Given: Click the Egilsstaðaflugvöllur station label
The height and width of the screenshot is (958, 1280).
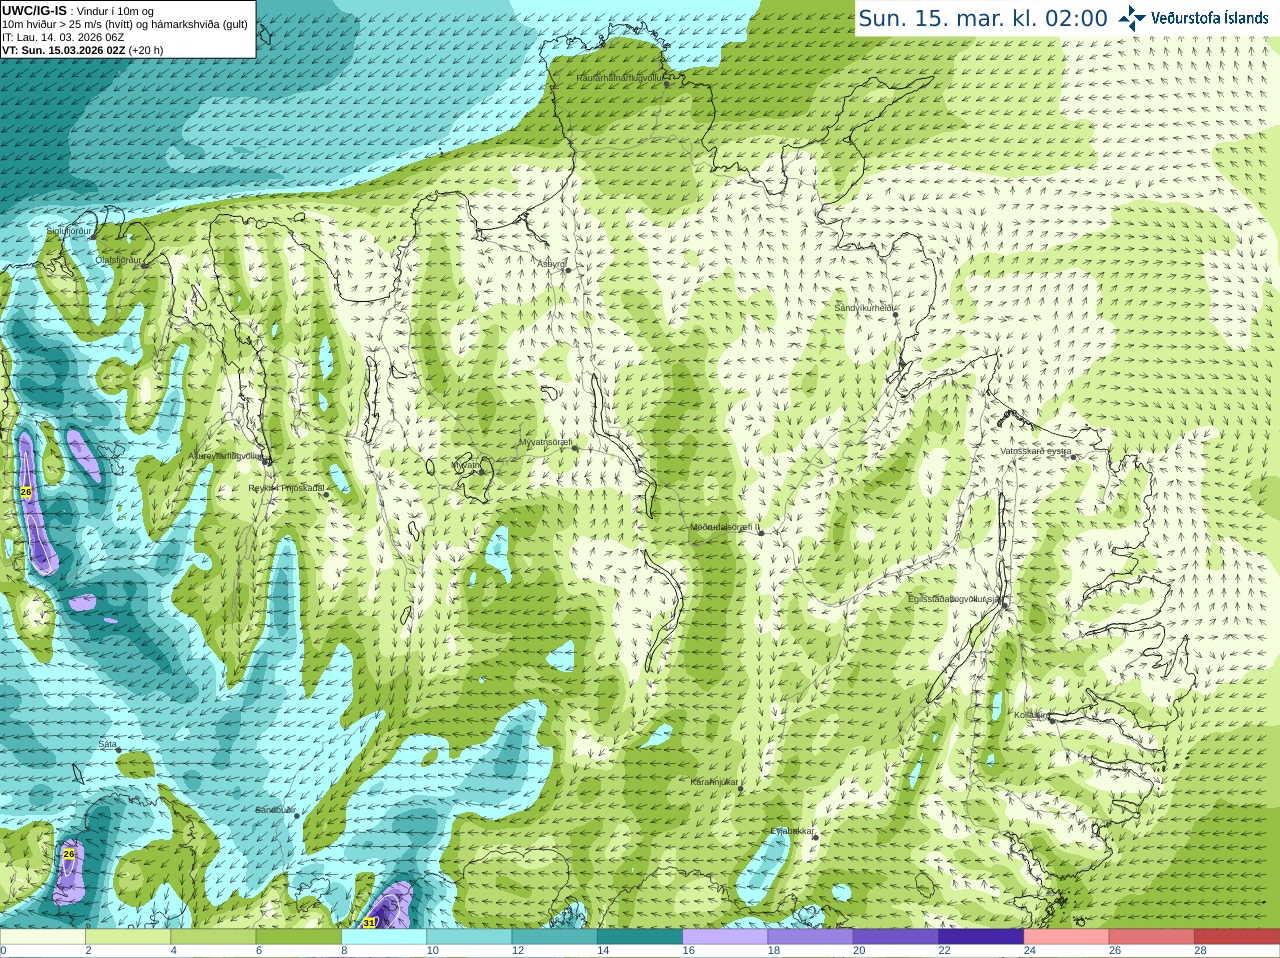Looking at the screenshot, I should [954, 599].
